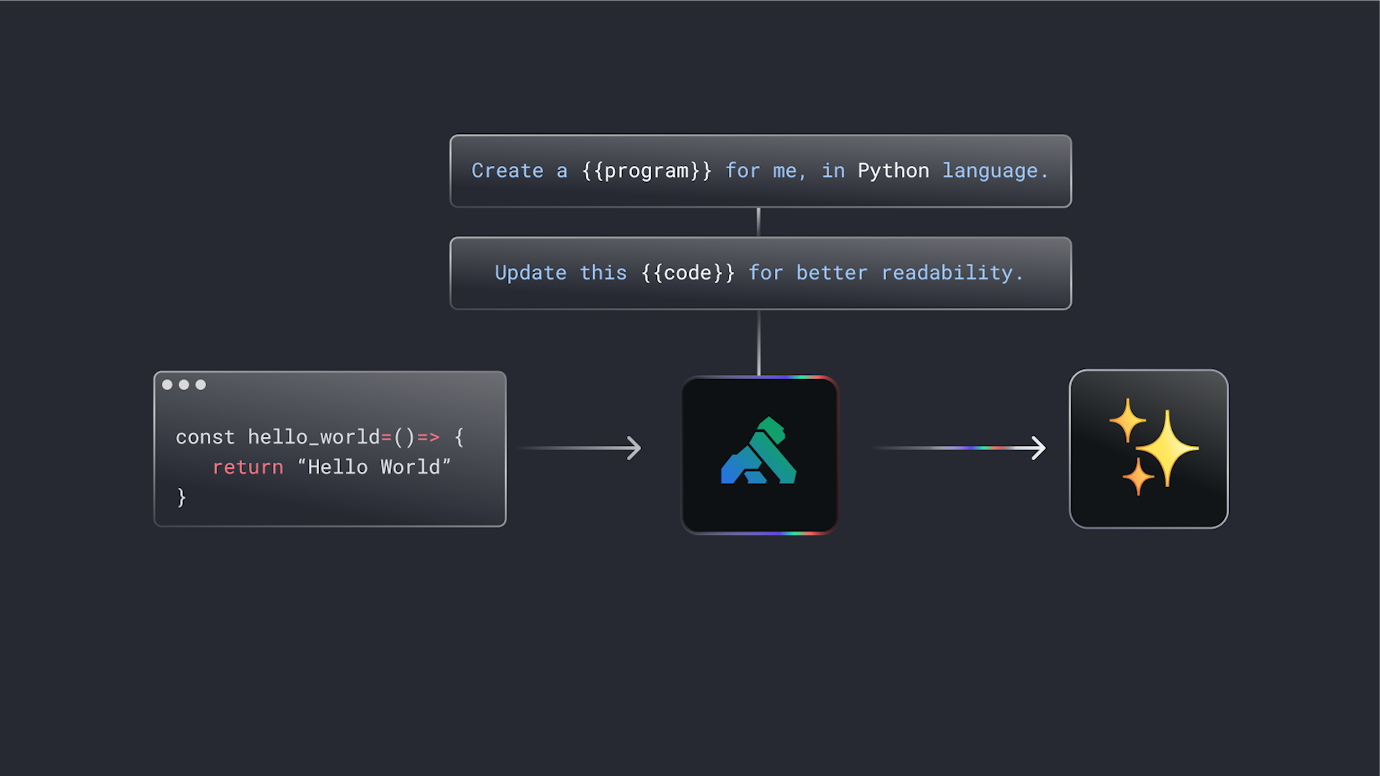
Task: Click the closing curly brace in code
Action: pos(182,497)
